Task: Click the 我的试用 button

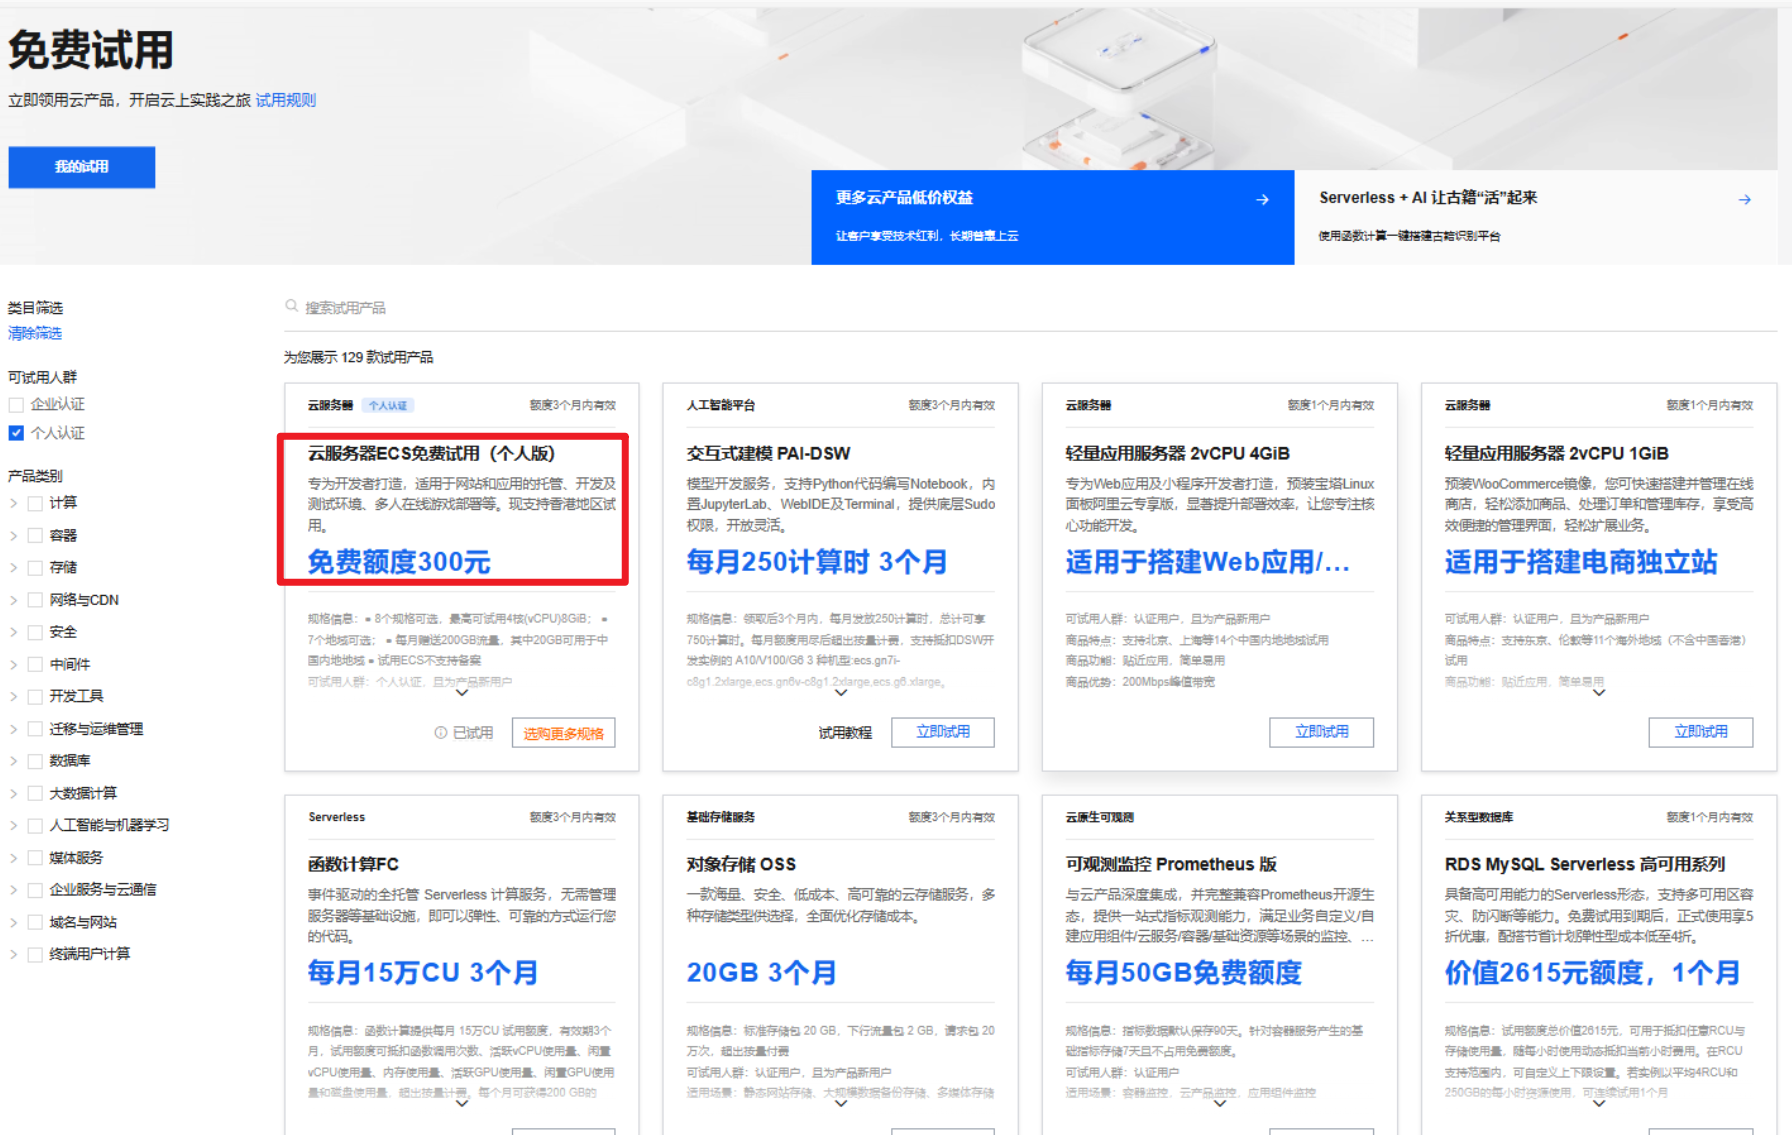Action: [81, 167]
